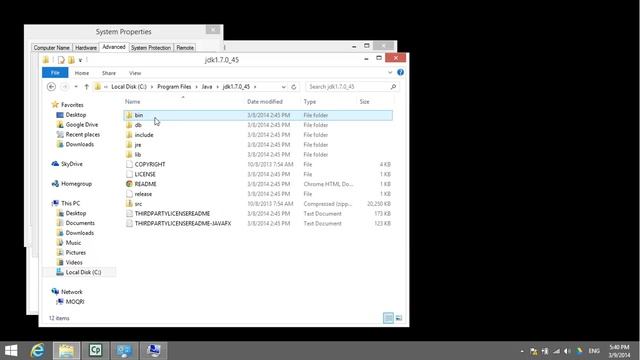This screenshot has height=360, width=640.
Task: Sort by Type column header
Action: click(310, 102)
